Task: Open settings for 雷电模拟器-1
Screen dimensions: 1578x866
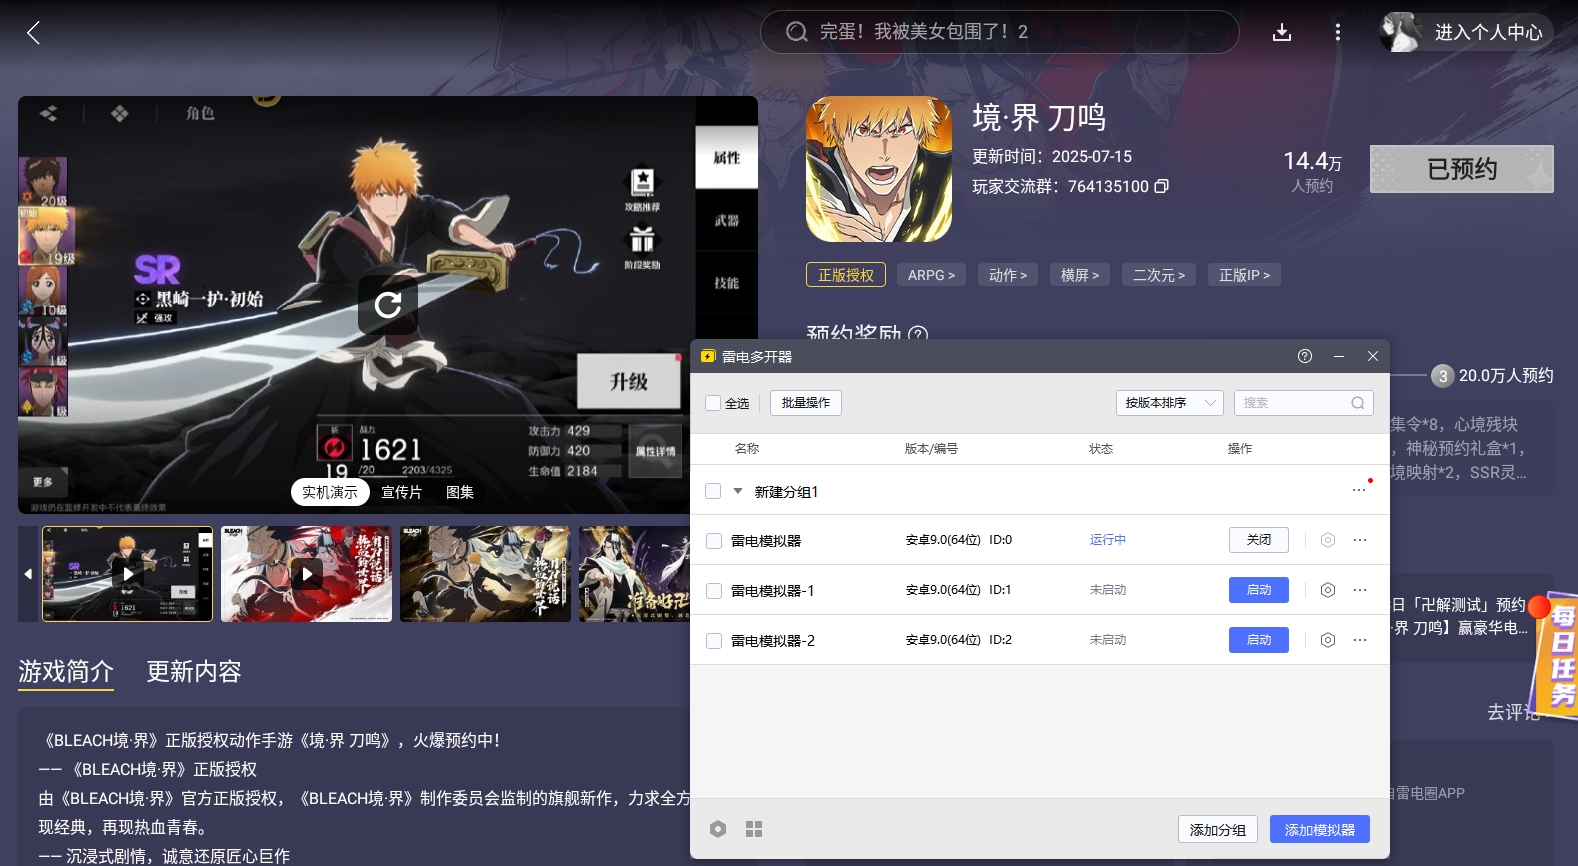Action: coord(1328,590)
